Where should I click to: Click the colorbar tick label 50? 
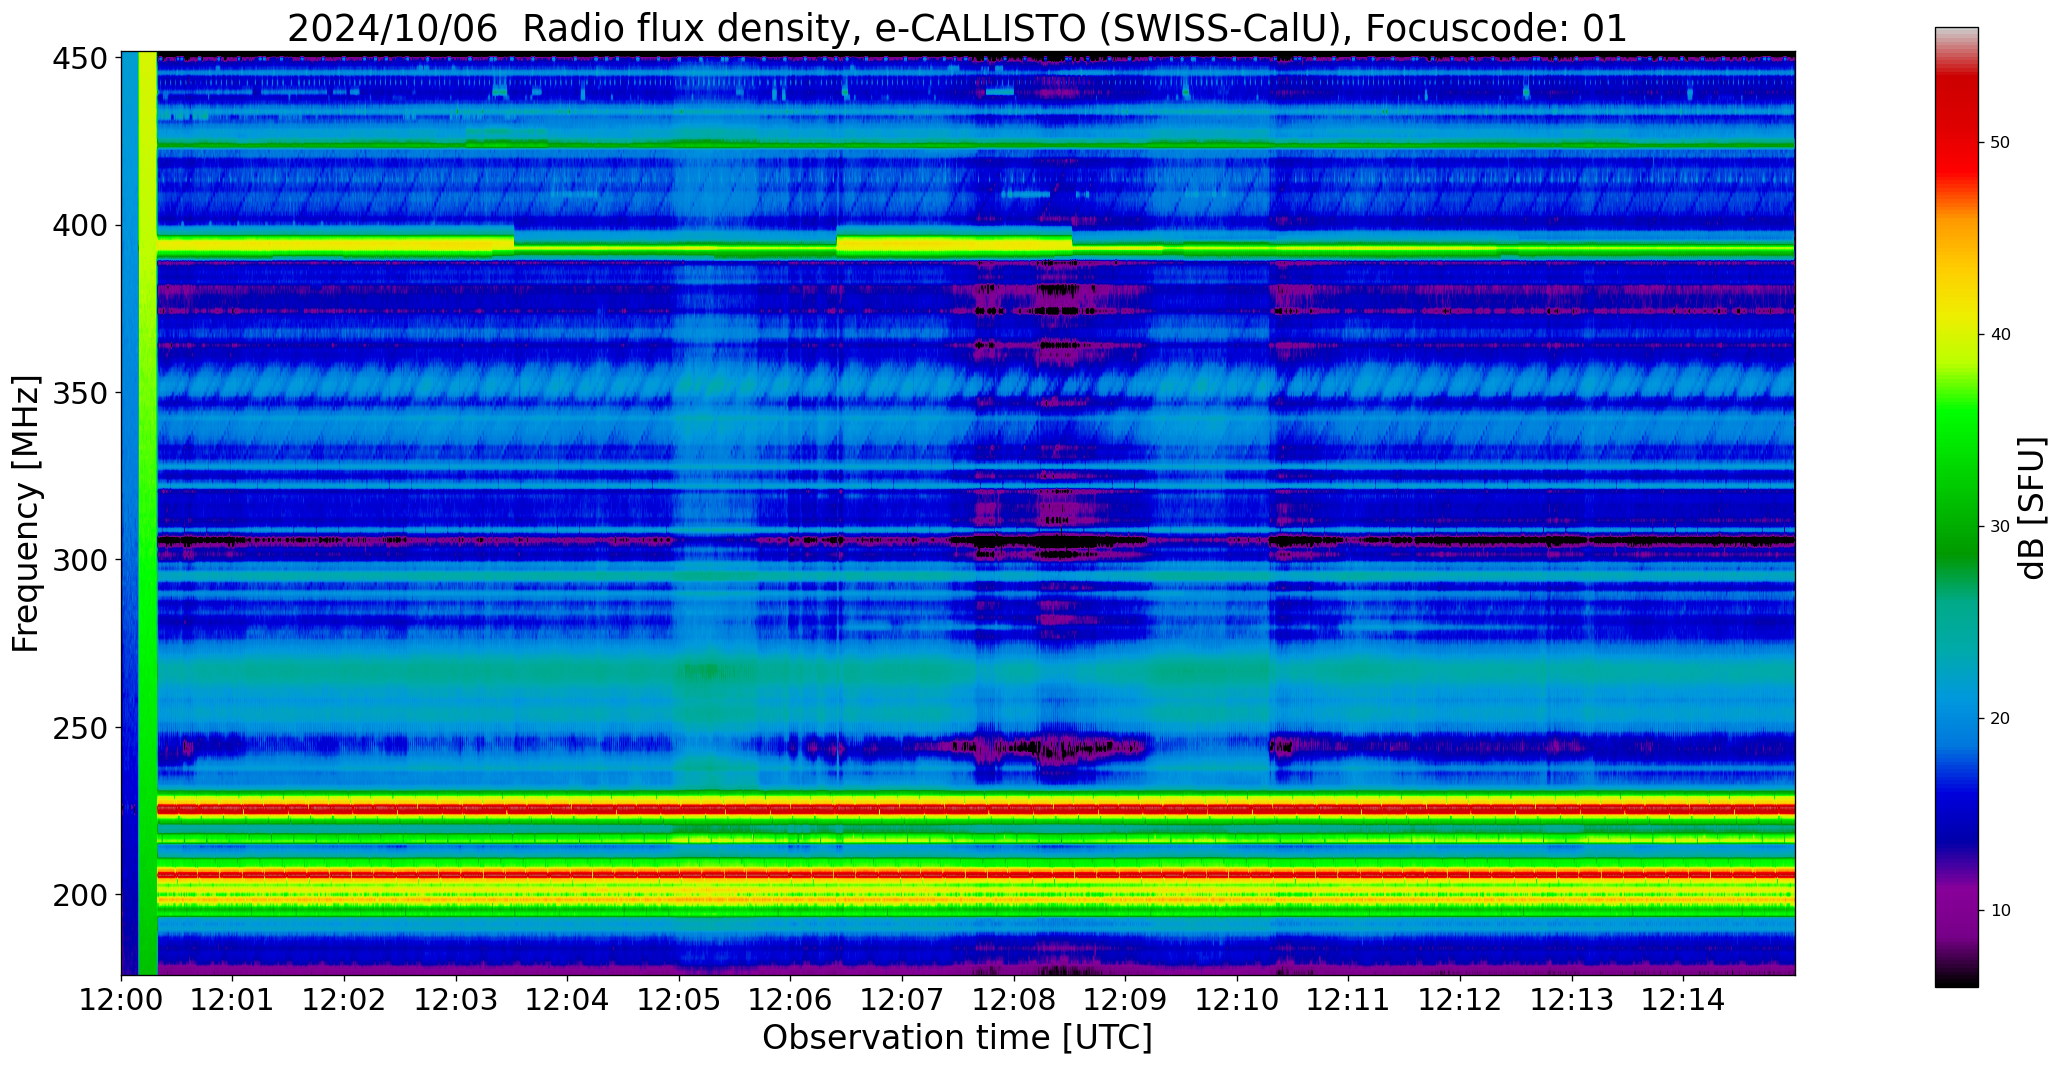(2000, 143)
